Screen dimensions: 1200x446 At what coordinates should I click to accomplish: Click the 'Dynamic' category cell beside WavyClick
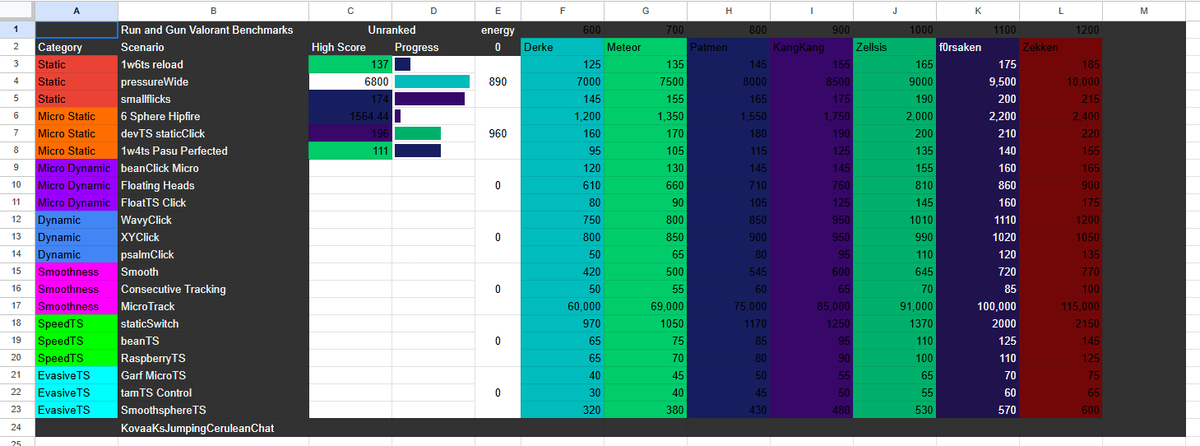point(75,220)
